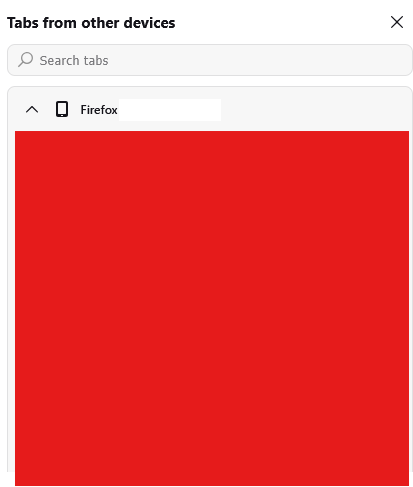This screenshot has height=487, width=413.
Task: Click the smartphone glyph next to Firefox
Action: pyautogui.click(x=62, y=109)
